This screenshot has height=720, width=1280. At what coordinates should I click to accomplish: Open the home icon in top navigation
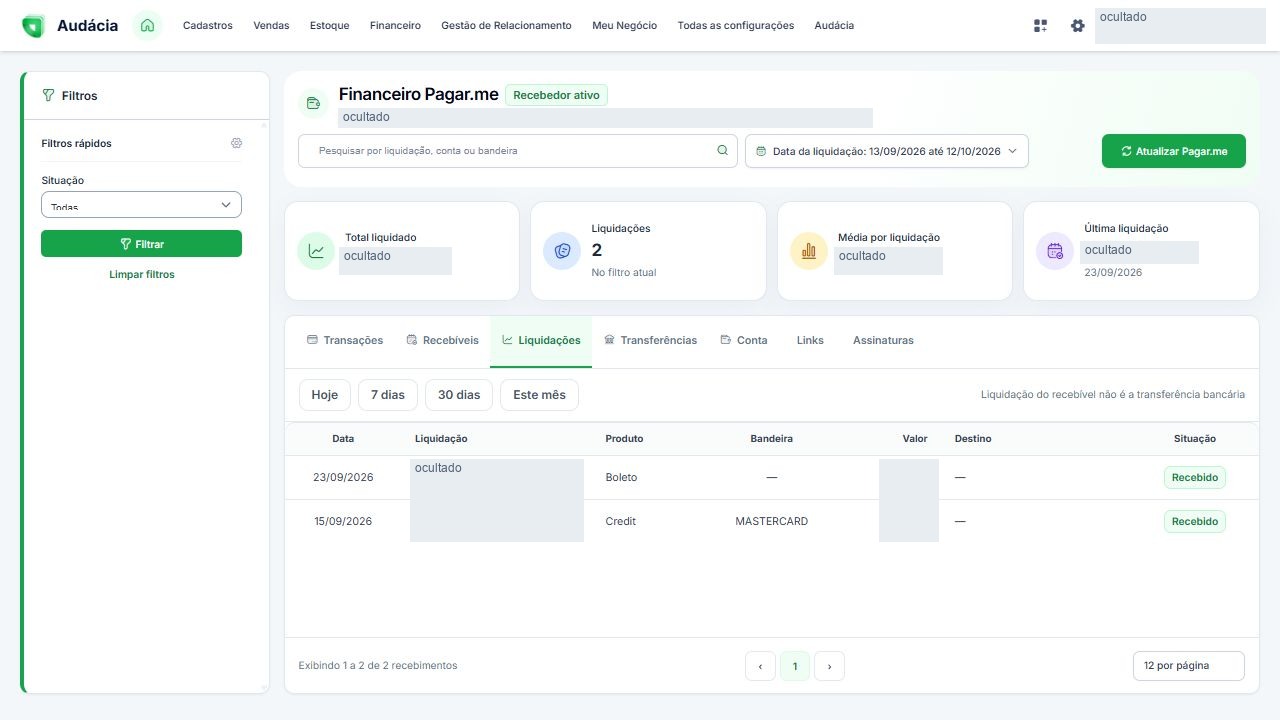[148, 25]
